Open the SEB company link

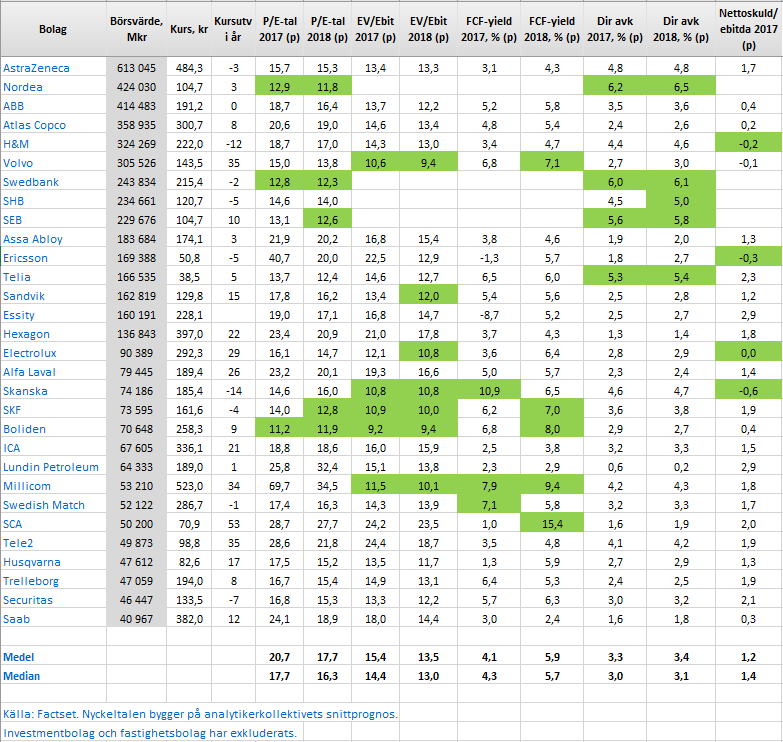tap(12, 220)
